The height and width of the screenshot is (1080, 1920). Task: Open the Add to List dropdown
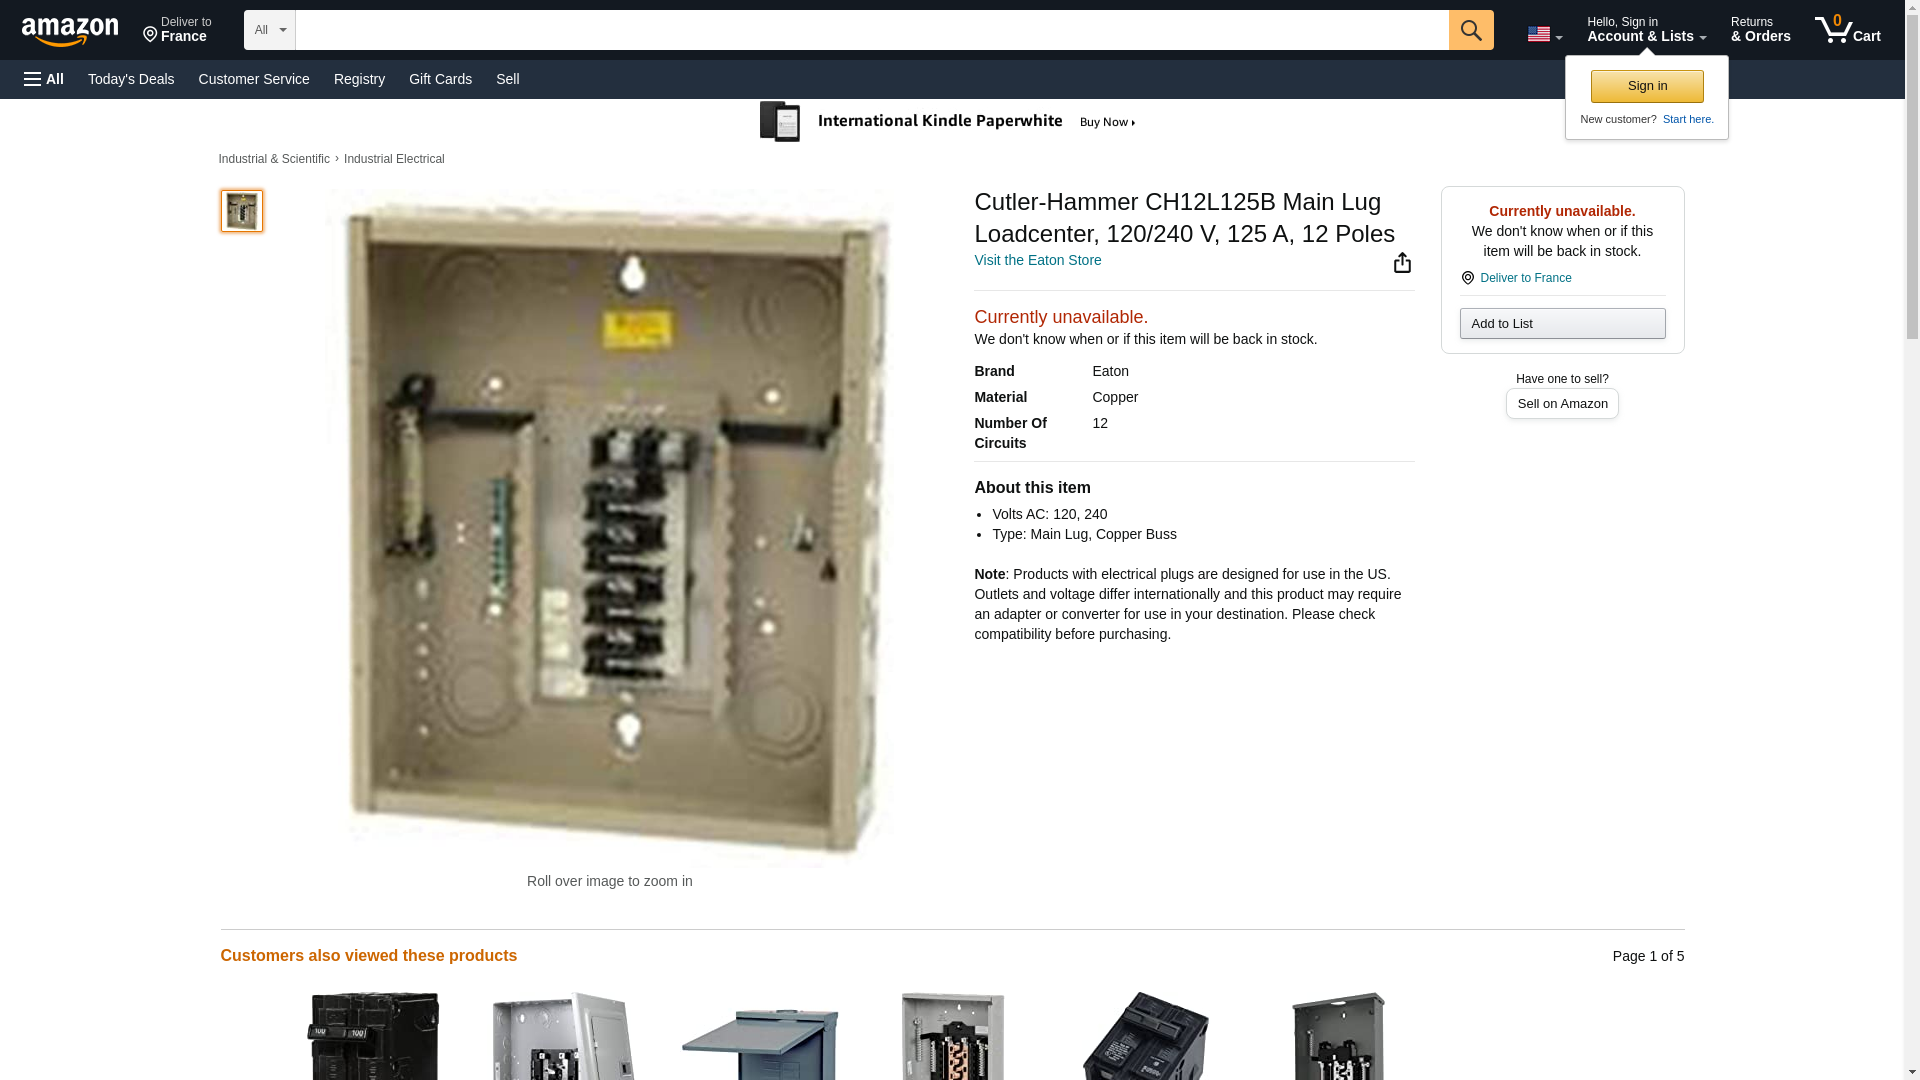pyautogui.click(x=1562, y=323)
